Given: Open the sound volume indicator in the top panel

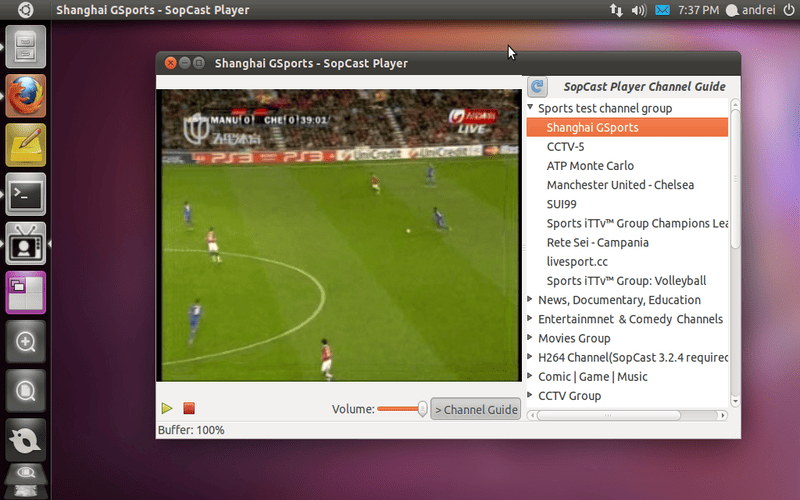Looking at the screenshot, I should pos(639,10).
